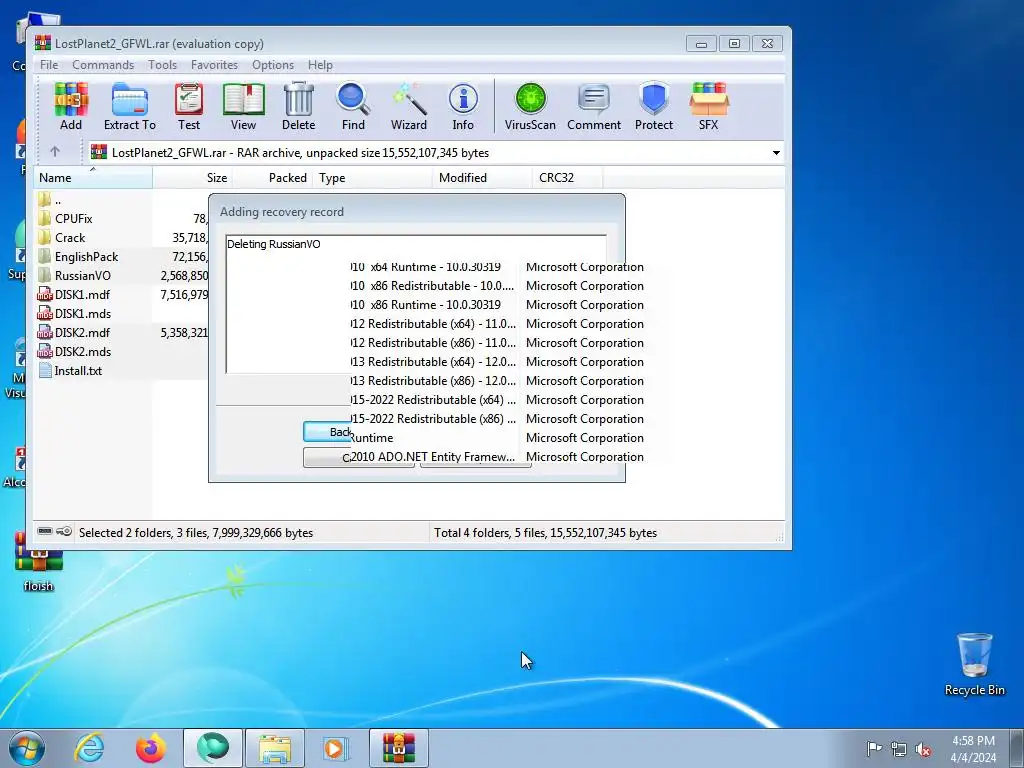
Task: Show archive Info
Action: 463,106
